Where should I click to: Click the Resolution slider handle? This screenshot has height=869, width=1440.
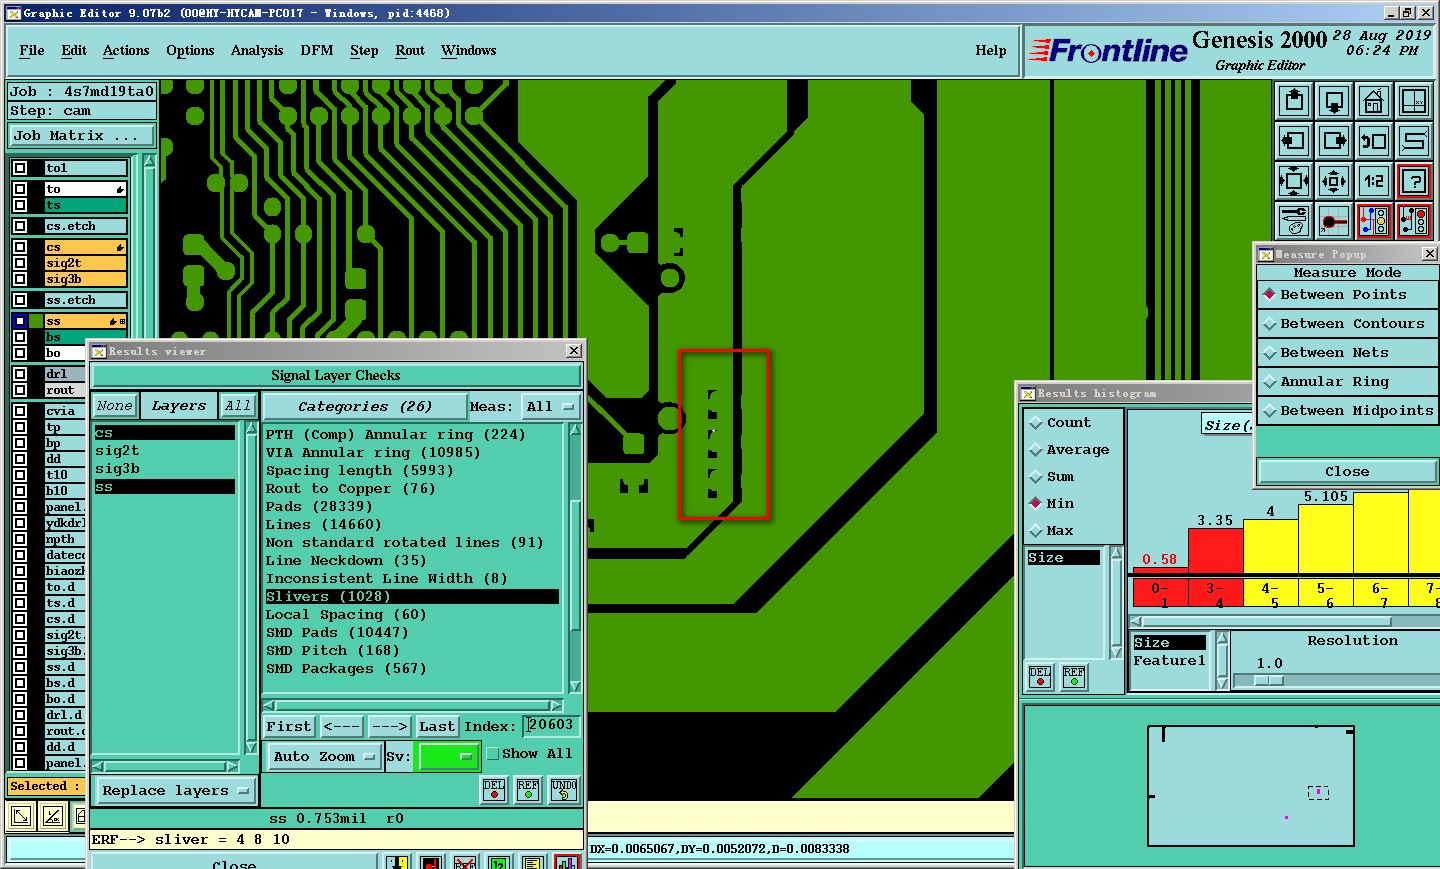point(1269,680)
